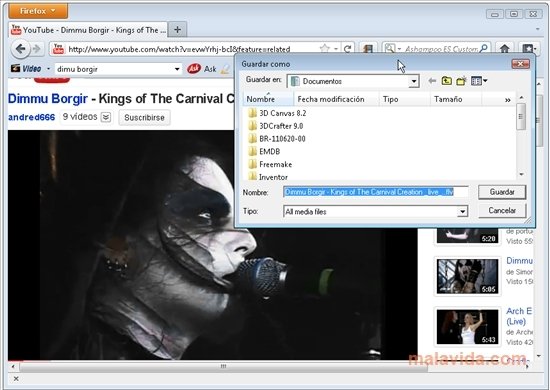Image resolution: width=550 pixels, height=390 pixels.
Task: Sort by Nombre column header
Action: 268,99
